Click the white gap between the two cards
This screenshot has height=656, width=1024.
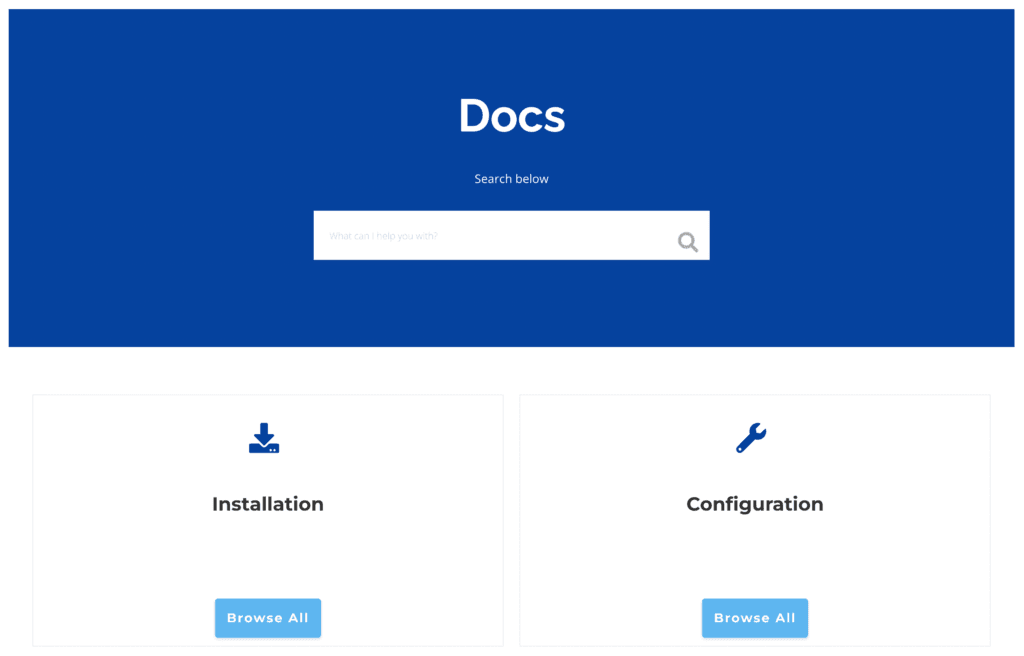(511, 520)
